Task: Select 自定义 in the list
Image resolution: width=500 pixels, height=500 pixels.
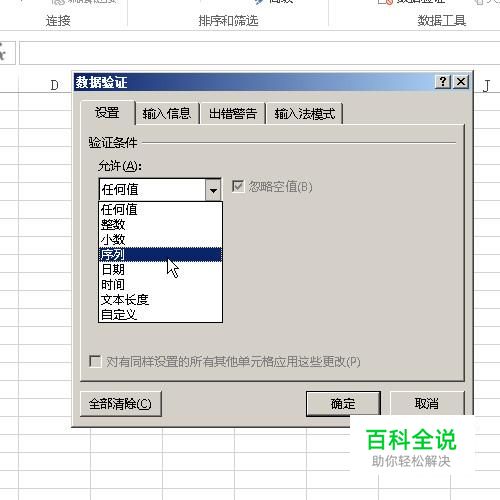Action: pyautogui.click(x=160, y=314)
